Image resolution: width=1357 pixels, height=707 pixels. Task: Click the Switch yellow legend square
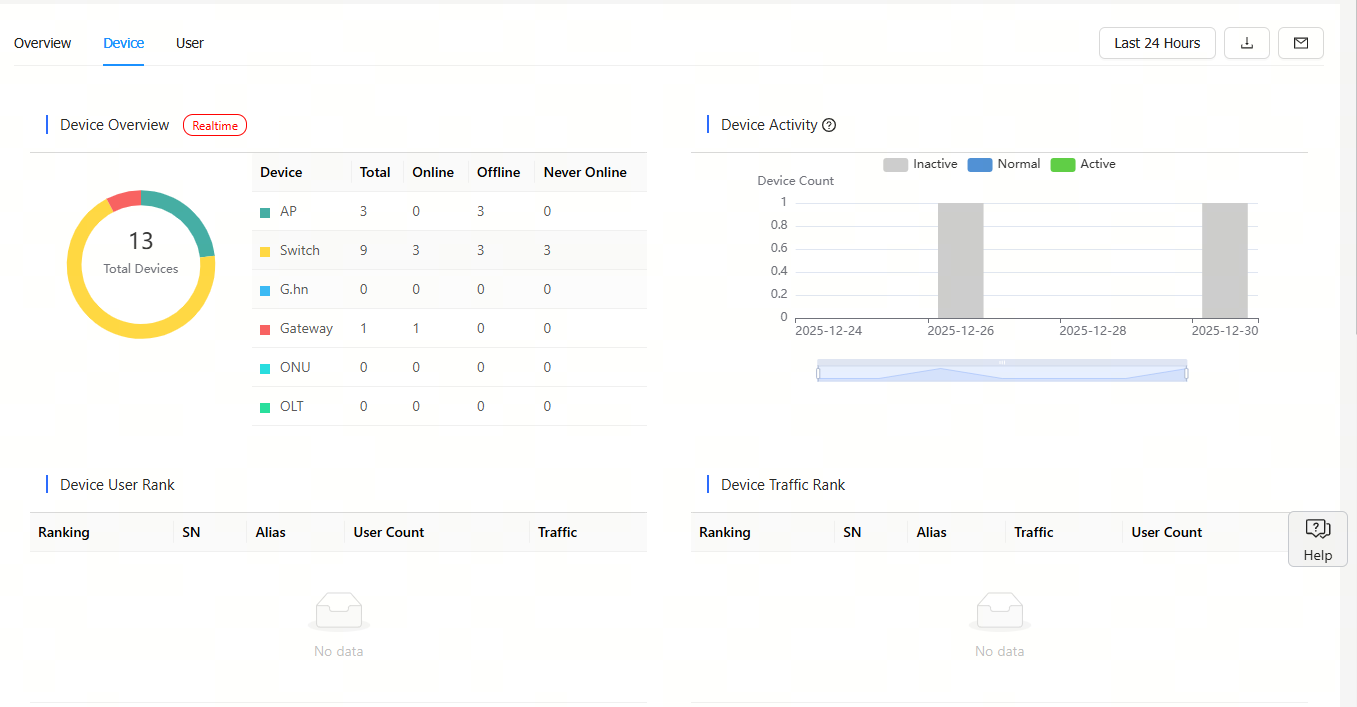pos(265,251)
